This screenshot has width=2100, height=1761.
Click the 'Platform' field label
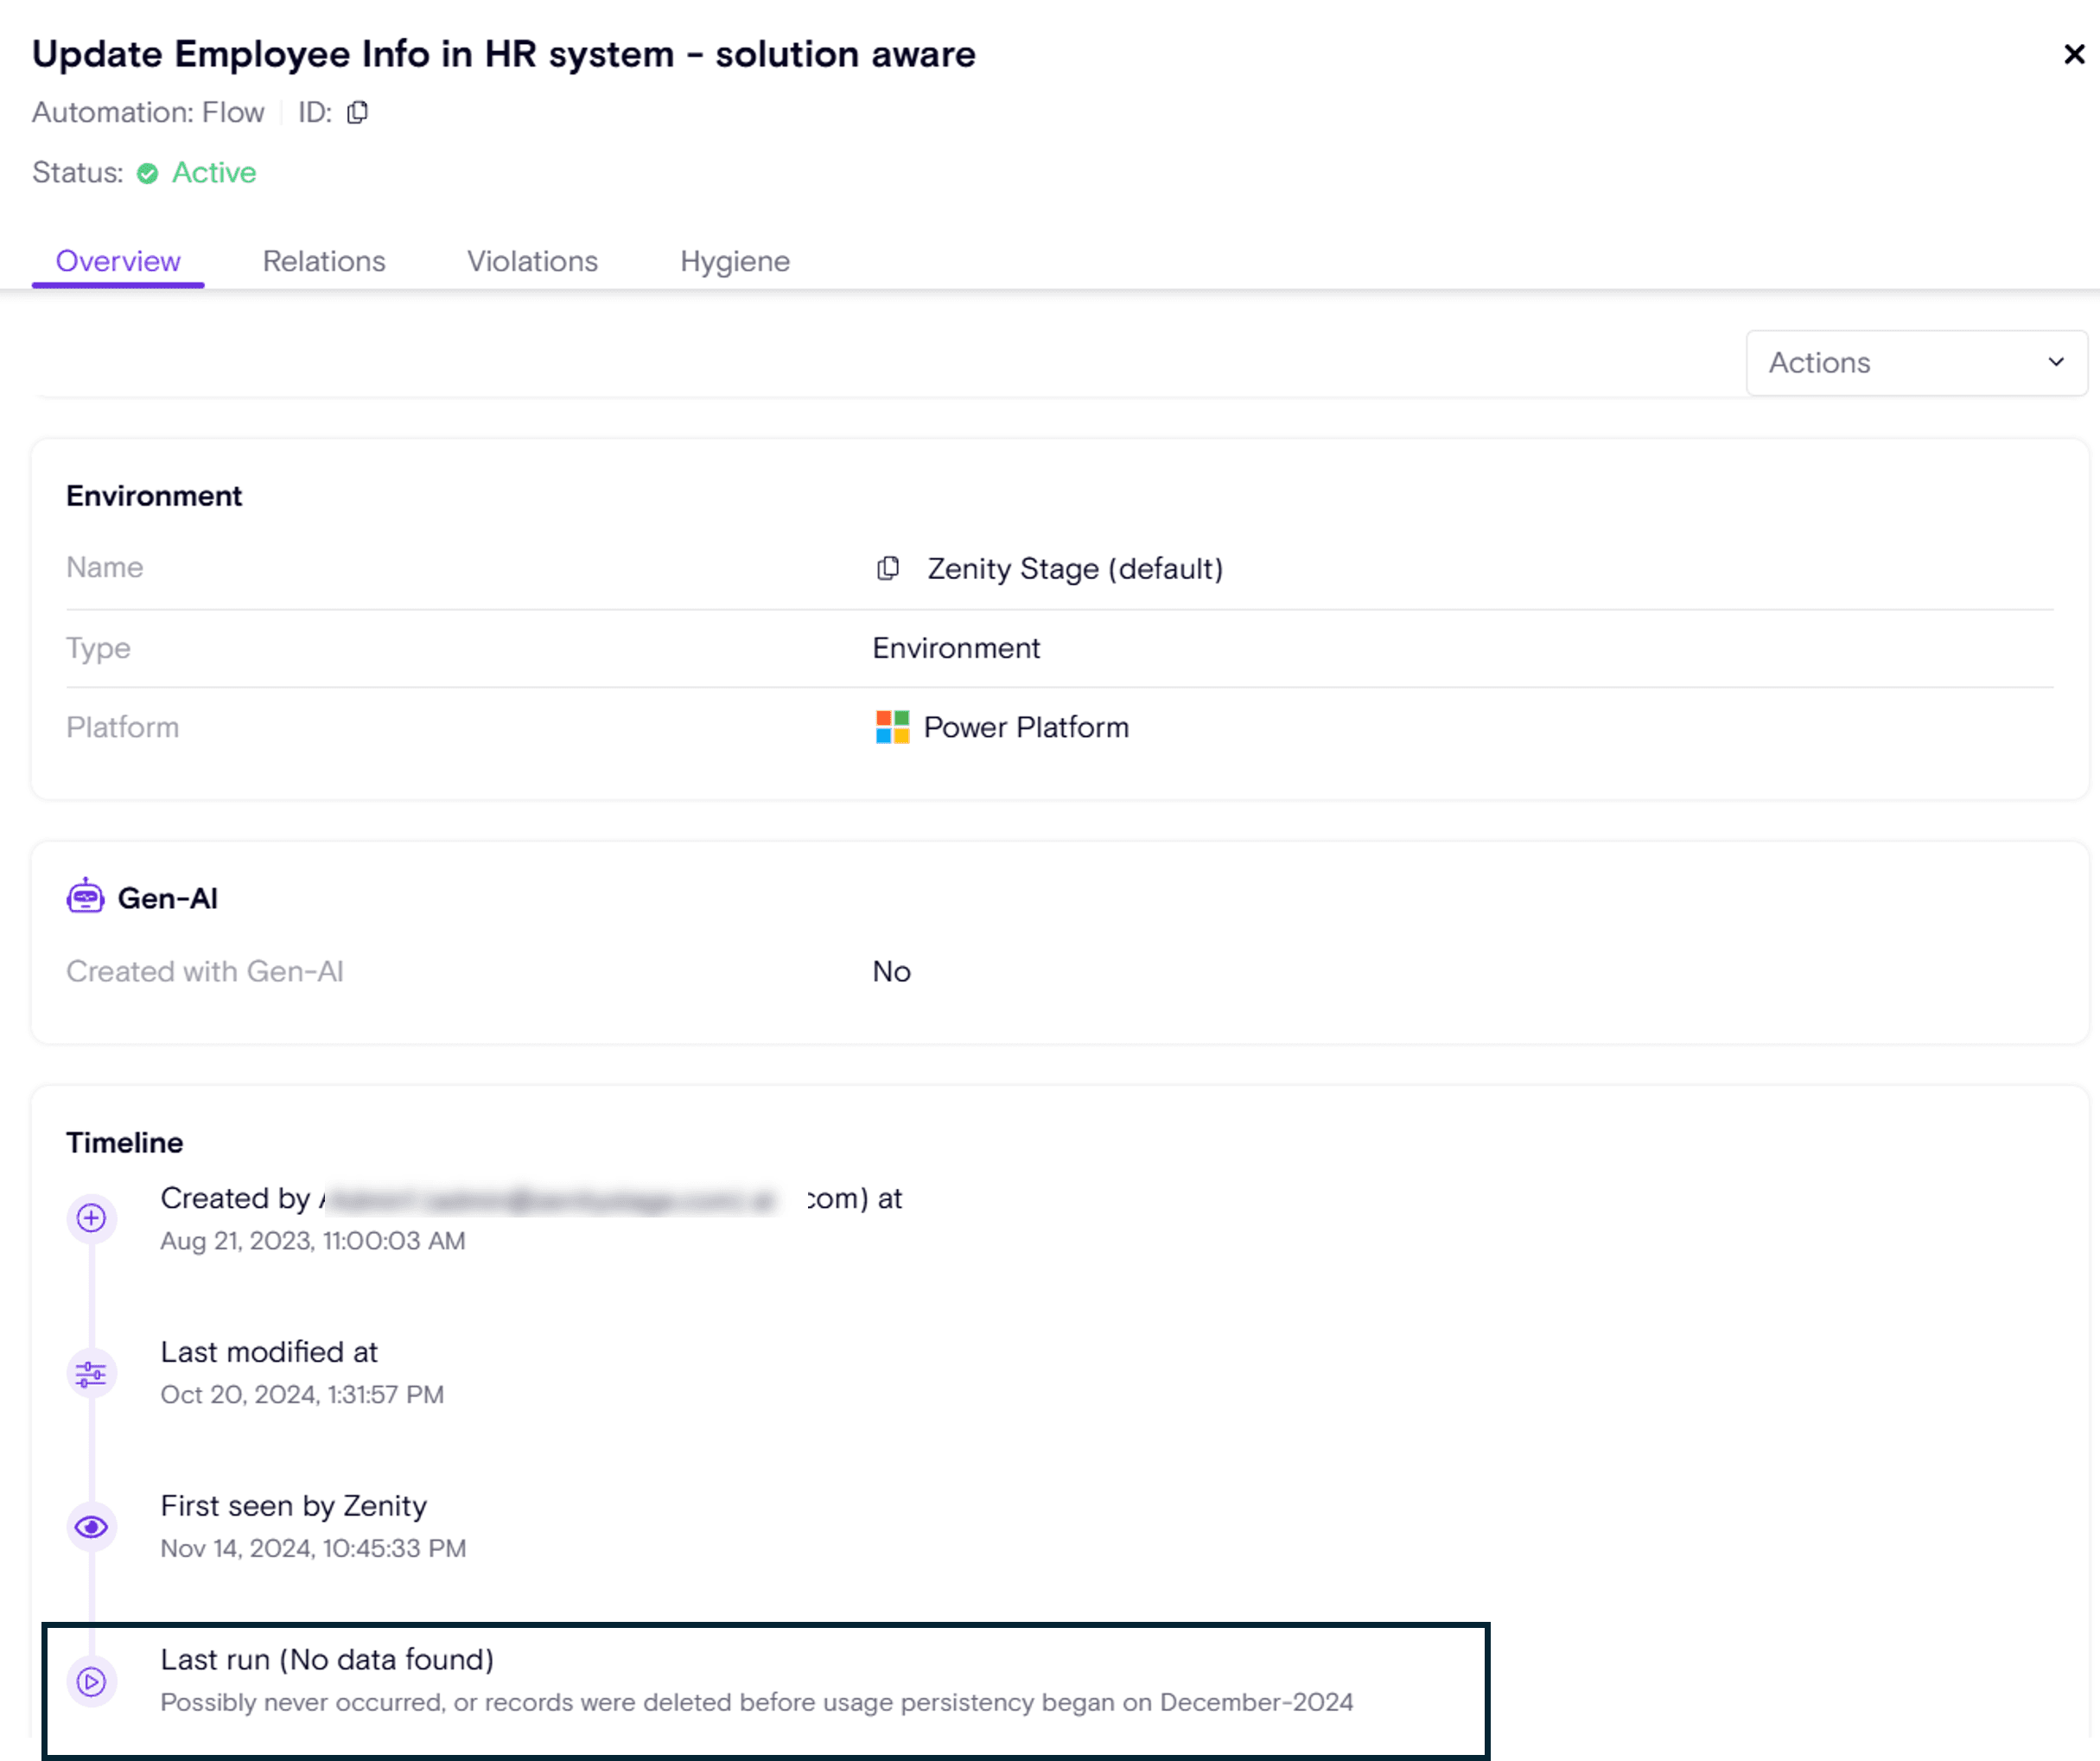[x=123, y=727]
